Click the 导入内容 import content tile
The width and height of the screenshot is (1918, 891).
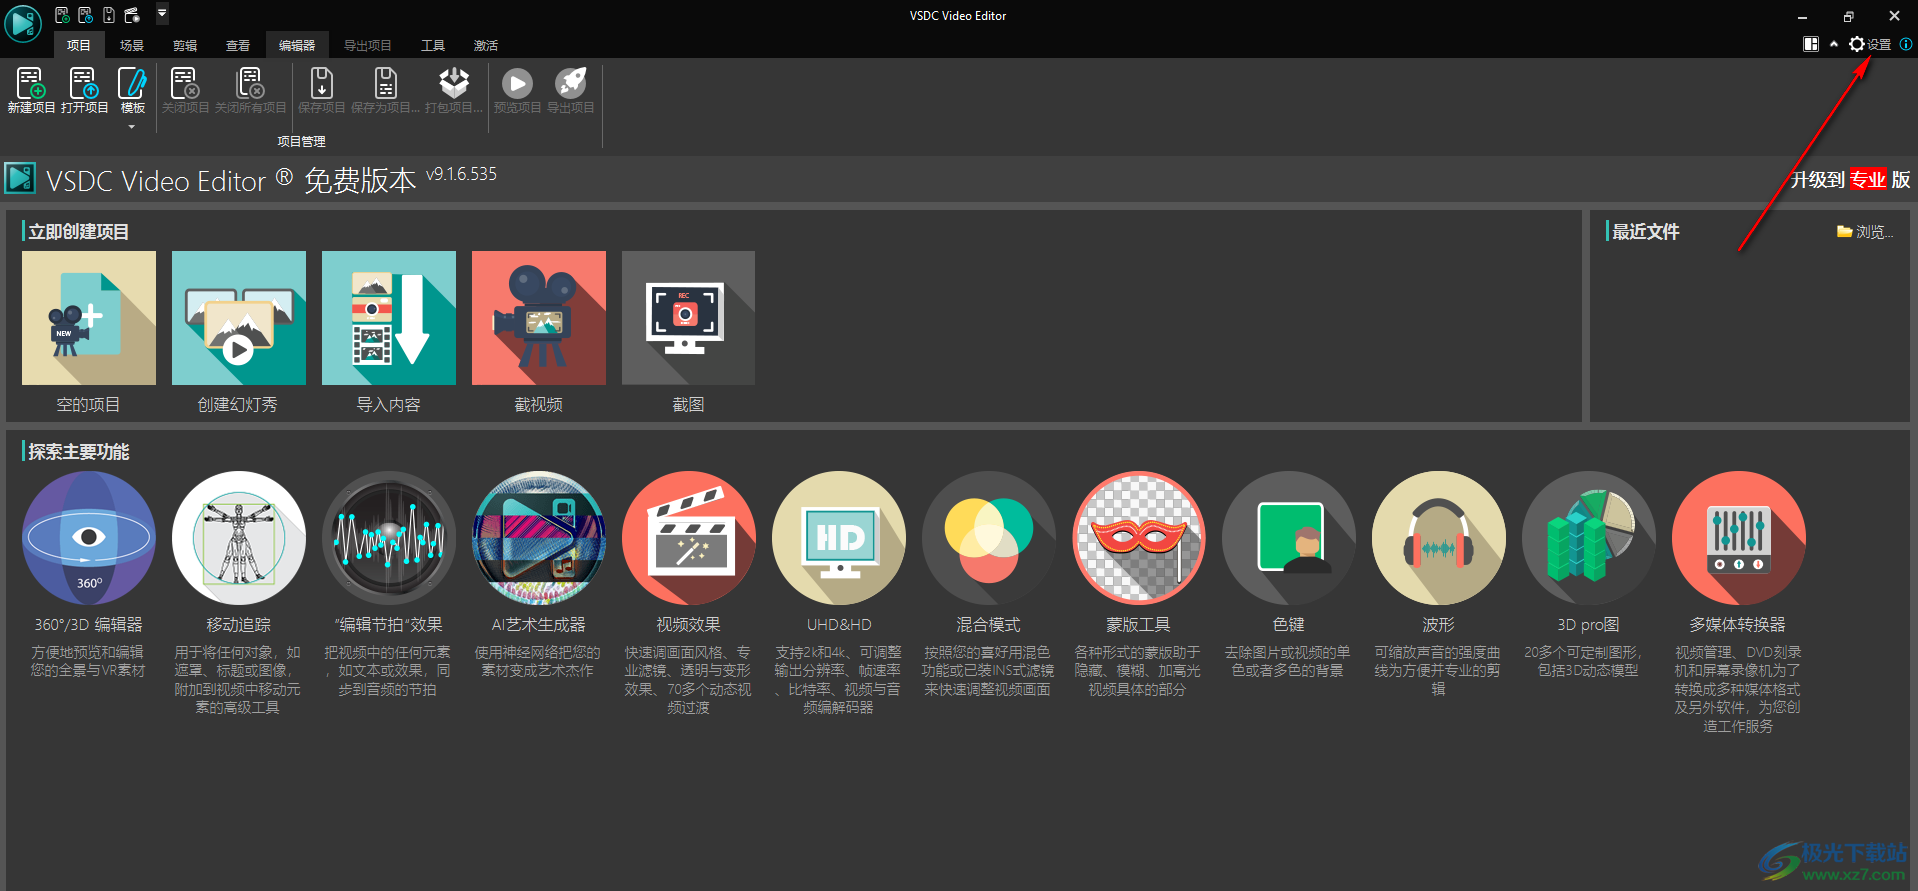tap(389, 318)
